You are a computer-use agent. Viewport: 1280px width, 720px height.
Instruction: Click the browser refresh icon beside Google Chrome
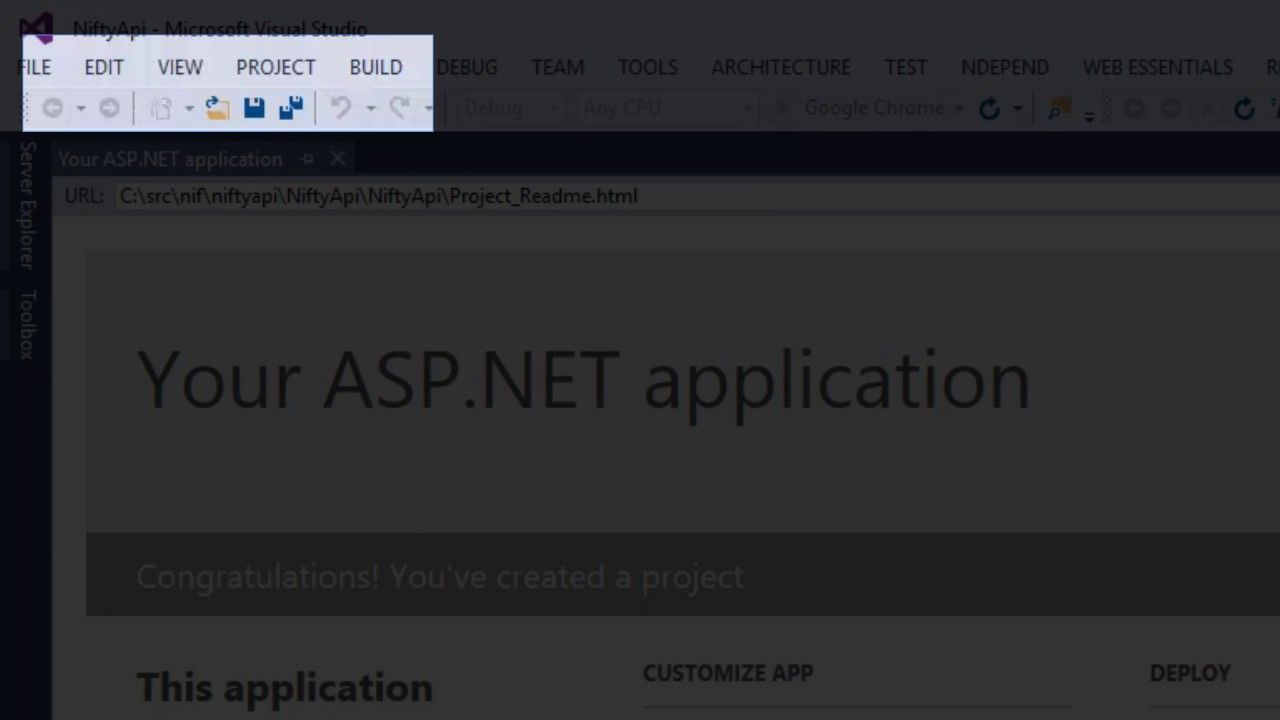pos(989,108)
